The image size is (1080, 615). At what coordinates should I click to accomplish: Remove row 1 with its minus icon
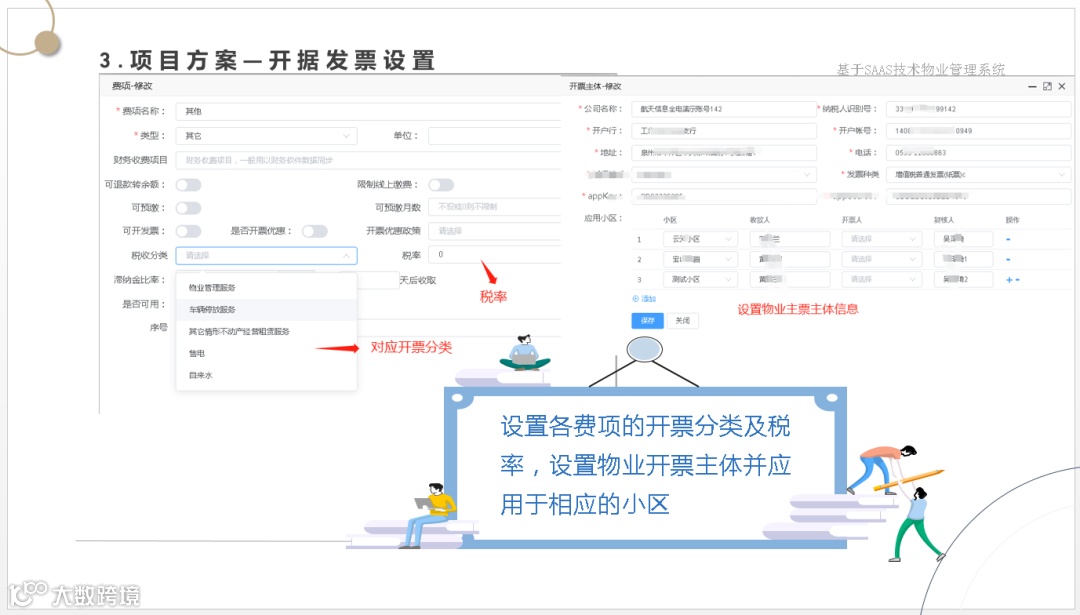pos(1008,240)
